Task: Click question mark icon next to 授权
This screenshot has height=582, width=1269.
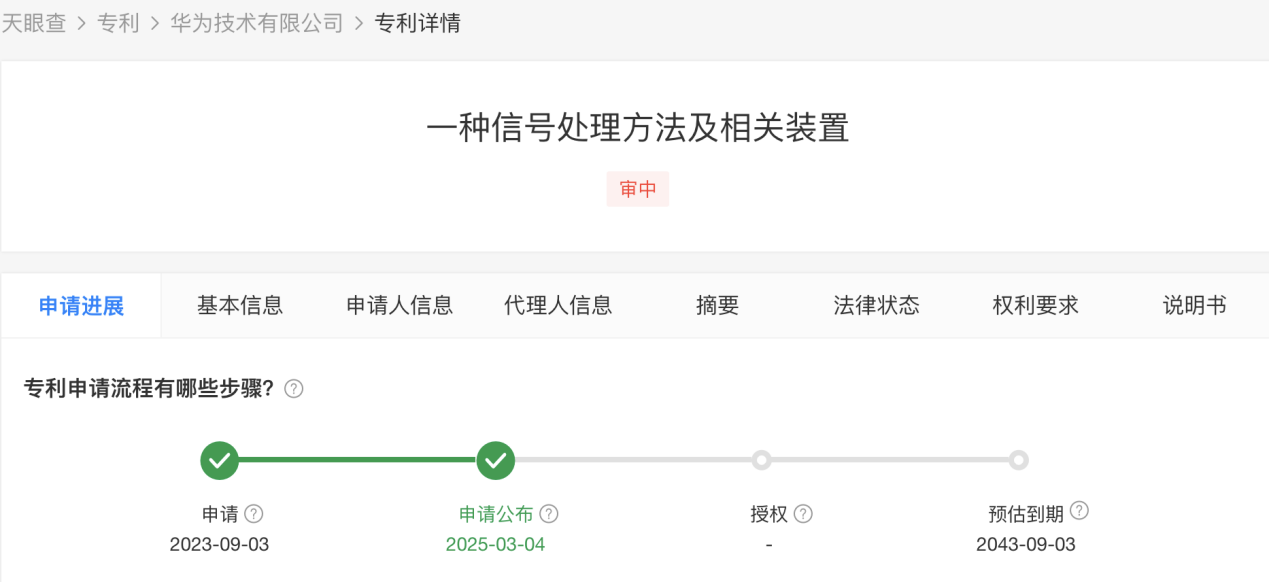Action: tap(803, 514)
